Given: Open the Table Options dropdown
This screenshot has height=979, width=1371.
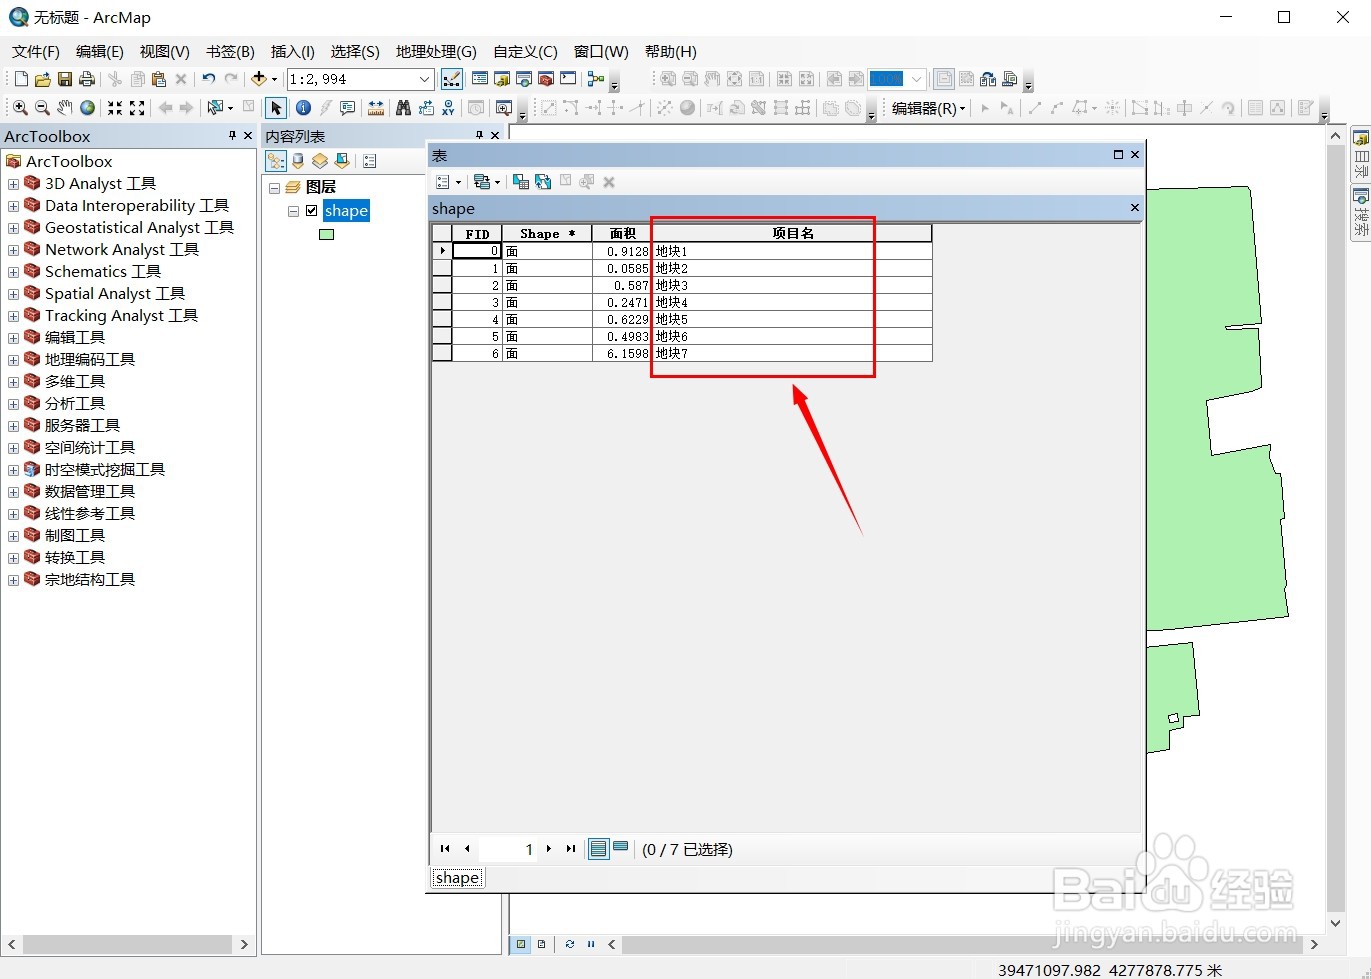Looking at the screenshot, I should point(448,182).
